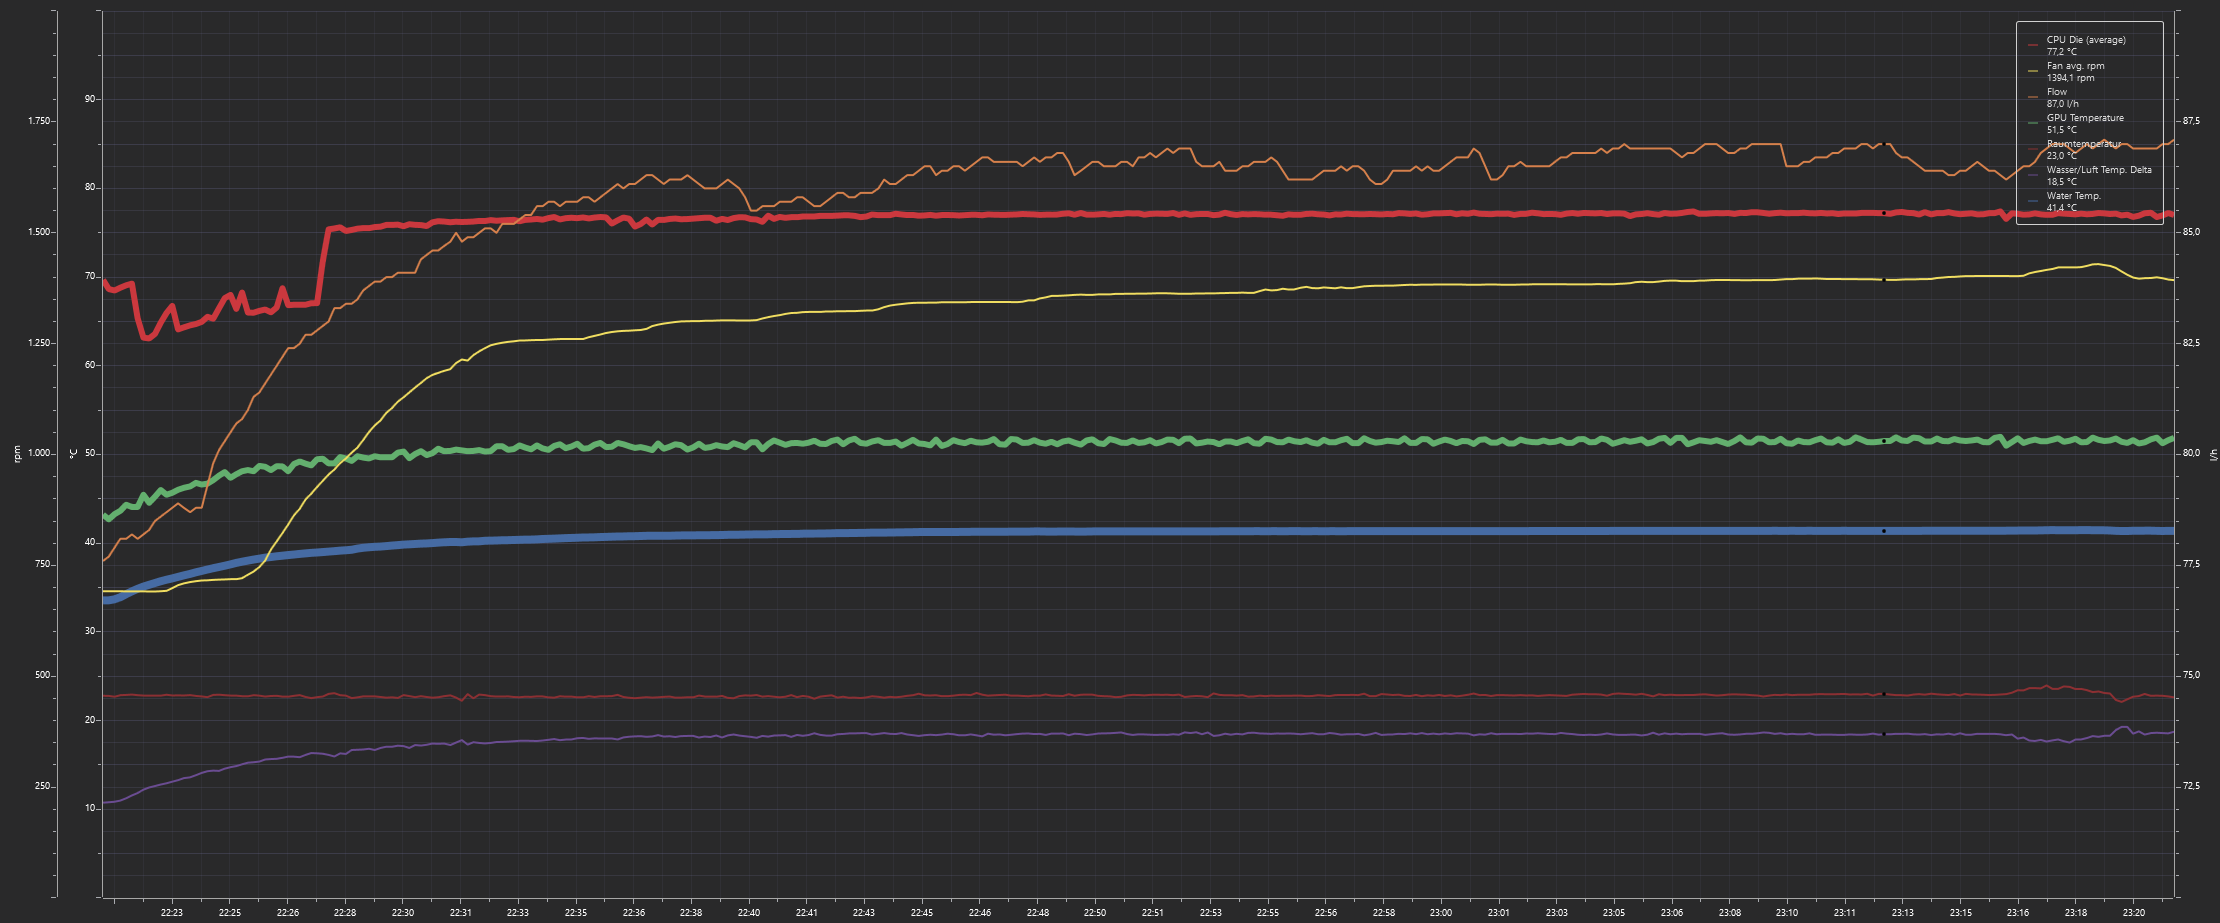
Task: Click the '23,0 °C' room temperature value
Action: click(2061, 156)
